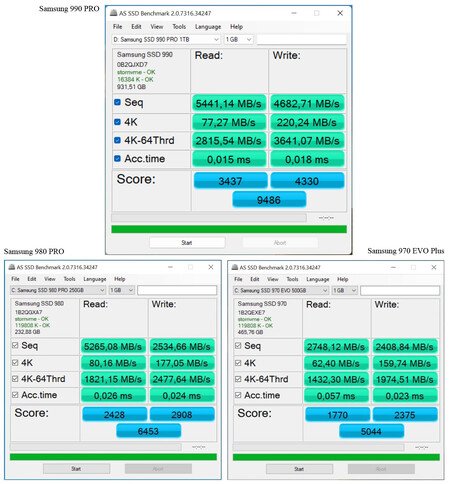Close the 990 PRO benchmark window
This screenshot has width=450, height=484.
[x=340, y=13]
